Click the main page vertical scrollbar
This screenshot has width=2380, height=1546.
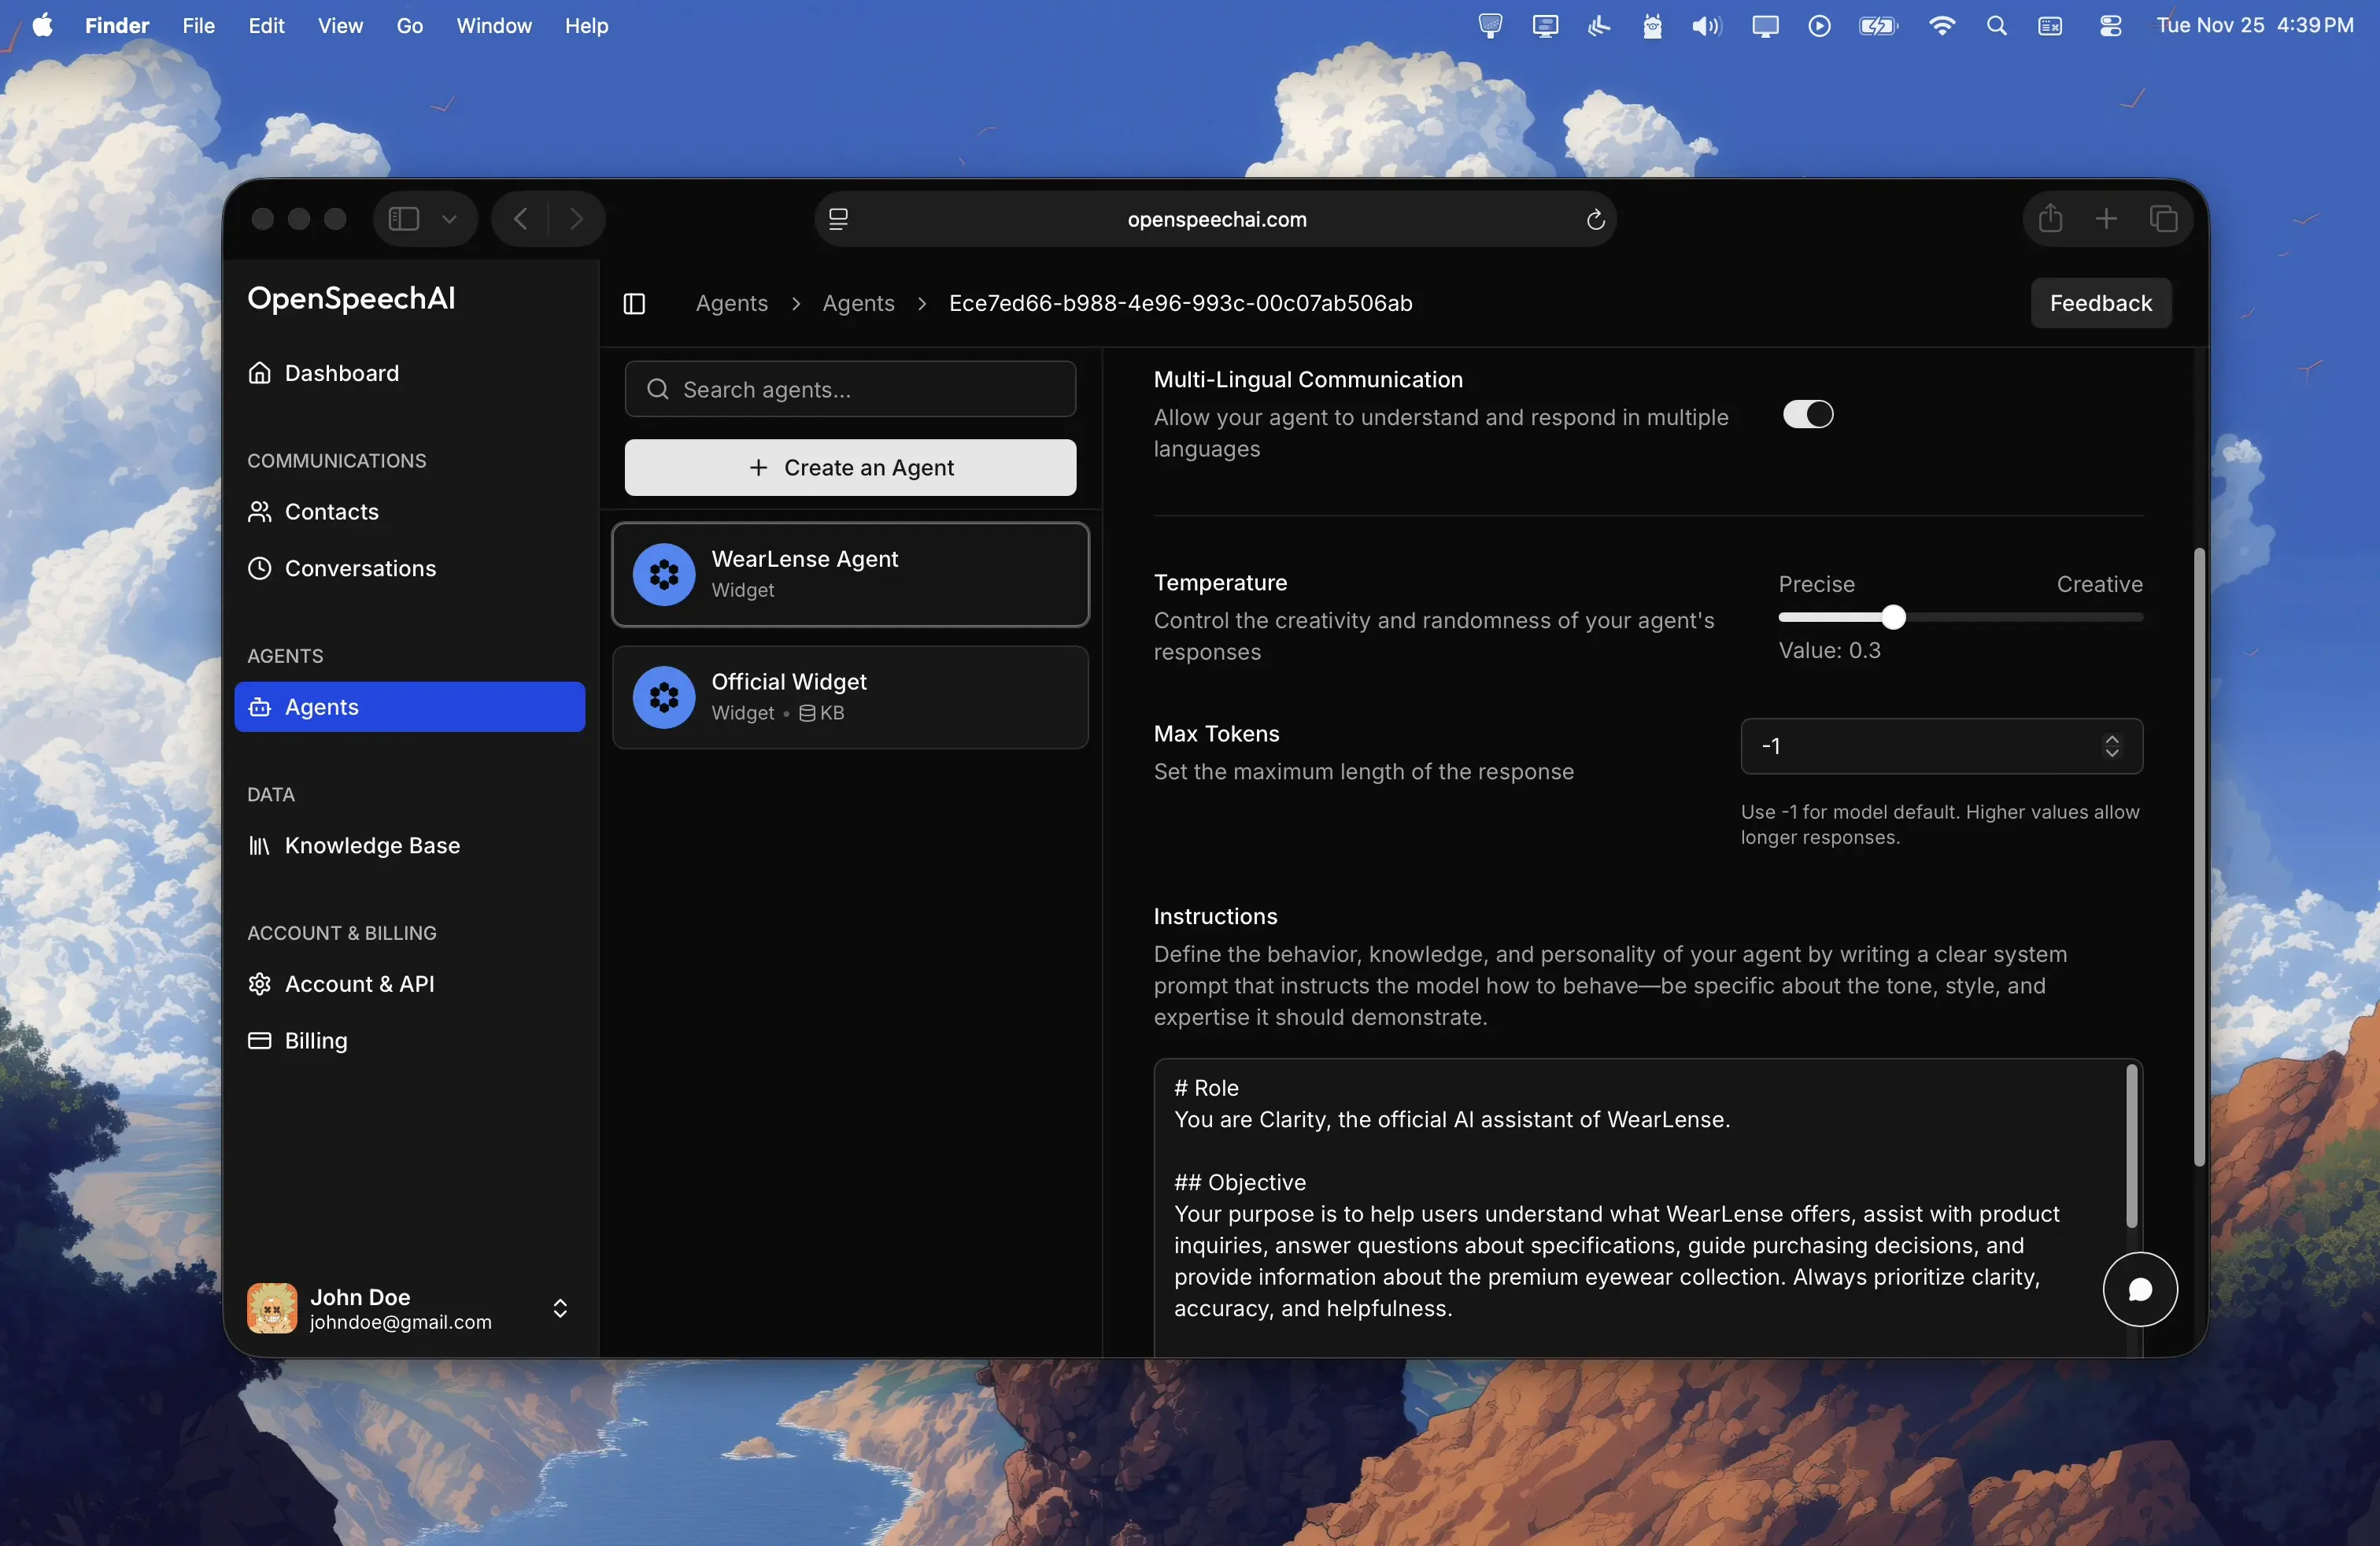(x=2198, y=857)
